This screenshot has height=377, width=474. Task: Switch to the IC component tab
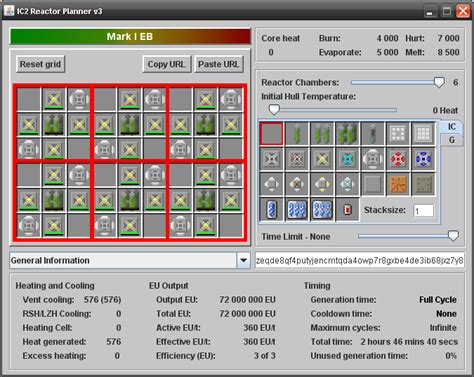[x=451, y=127]
